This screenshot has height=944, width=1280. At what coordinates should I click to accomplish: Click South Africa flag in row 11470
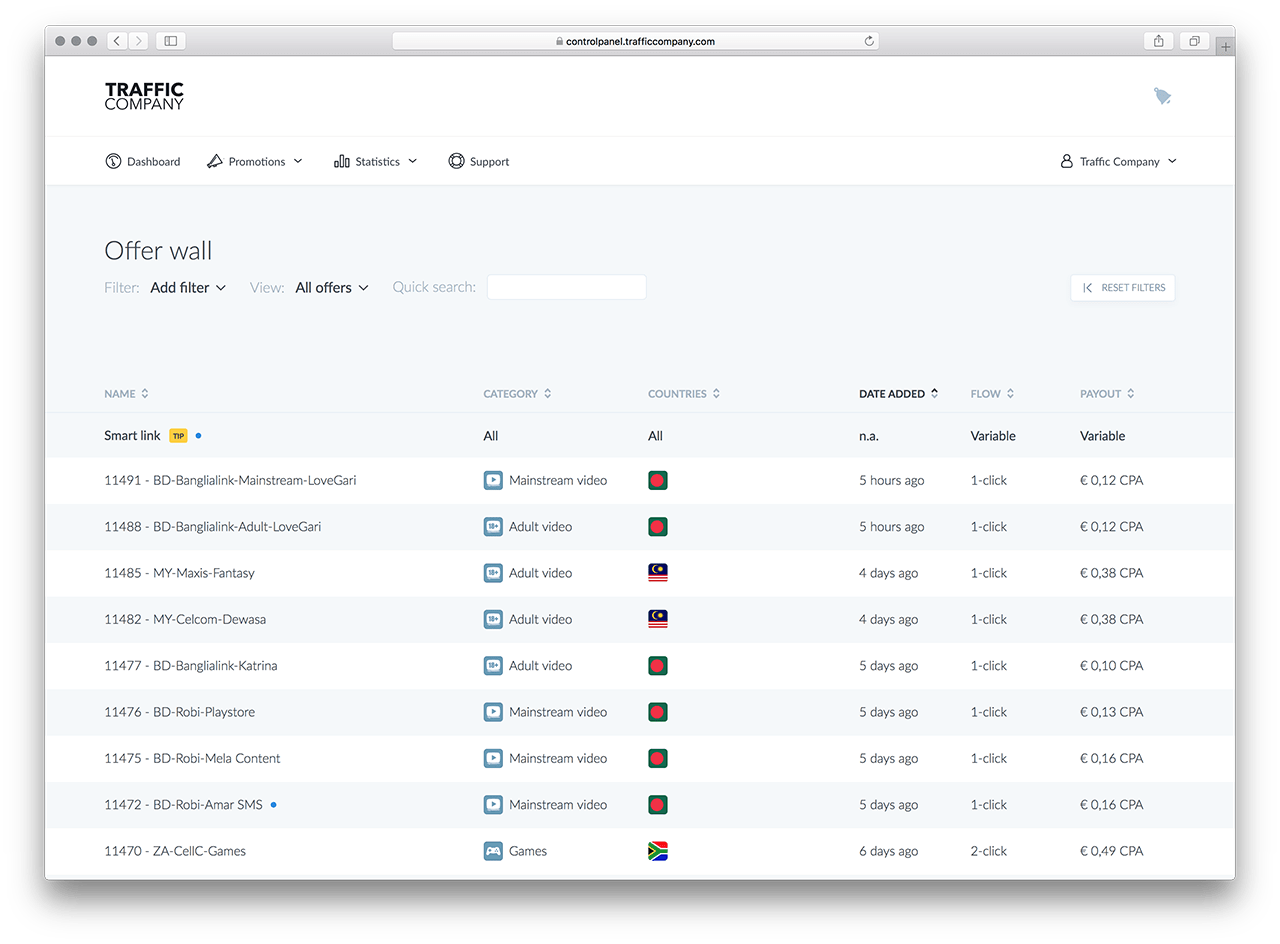(658, 851)
